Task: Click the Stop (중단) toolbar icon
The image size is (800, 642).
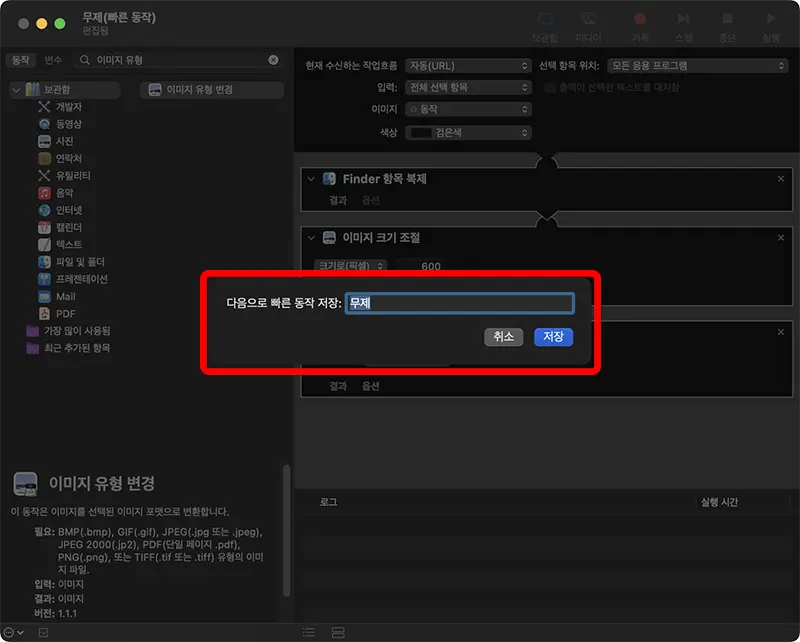Action: [x=724, y=18]
